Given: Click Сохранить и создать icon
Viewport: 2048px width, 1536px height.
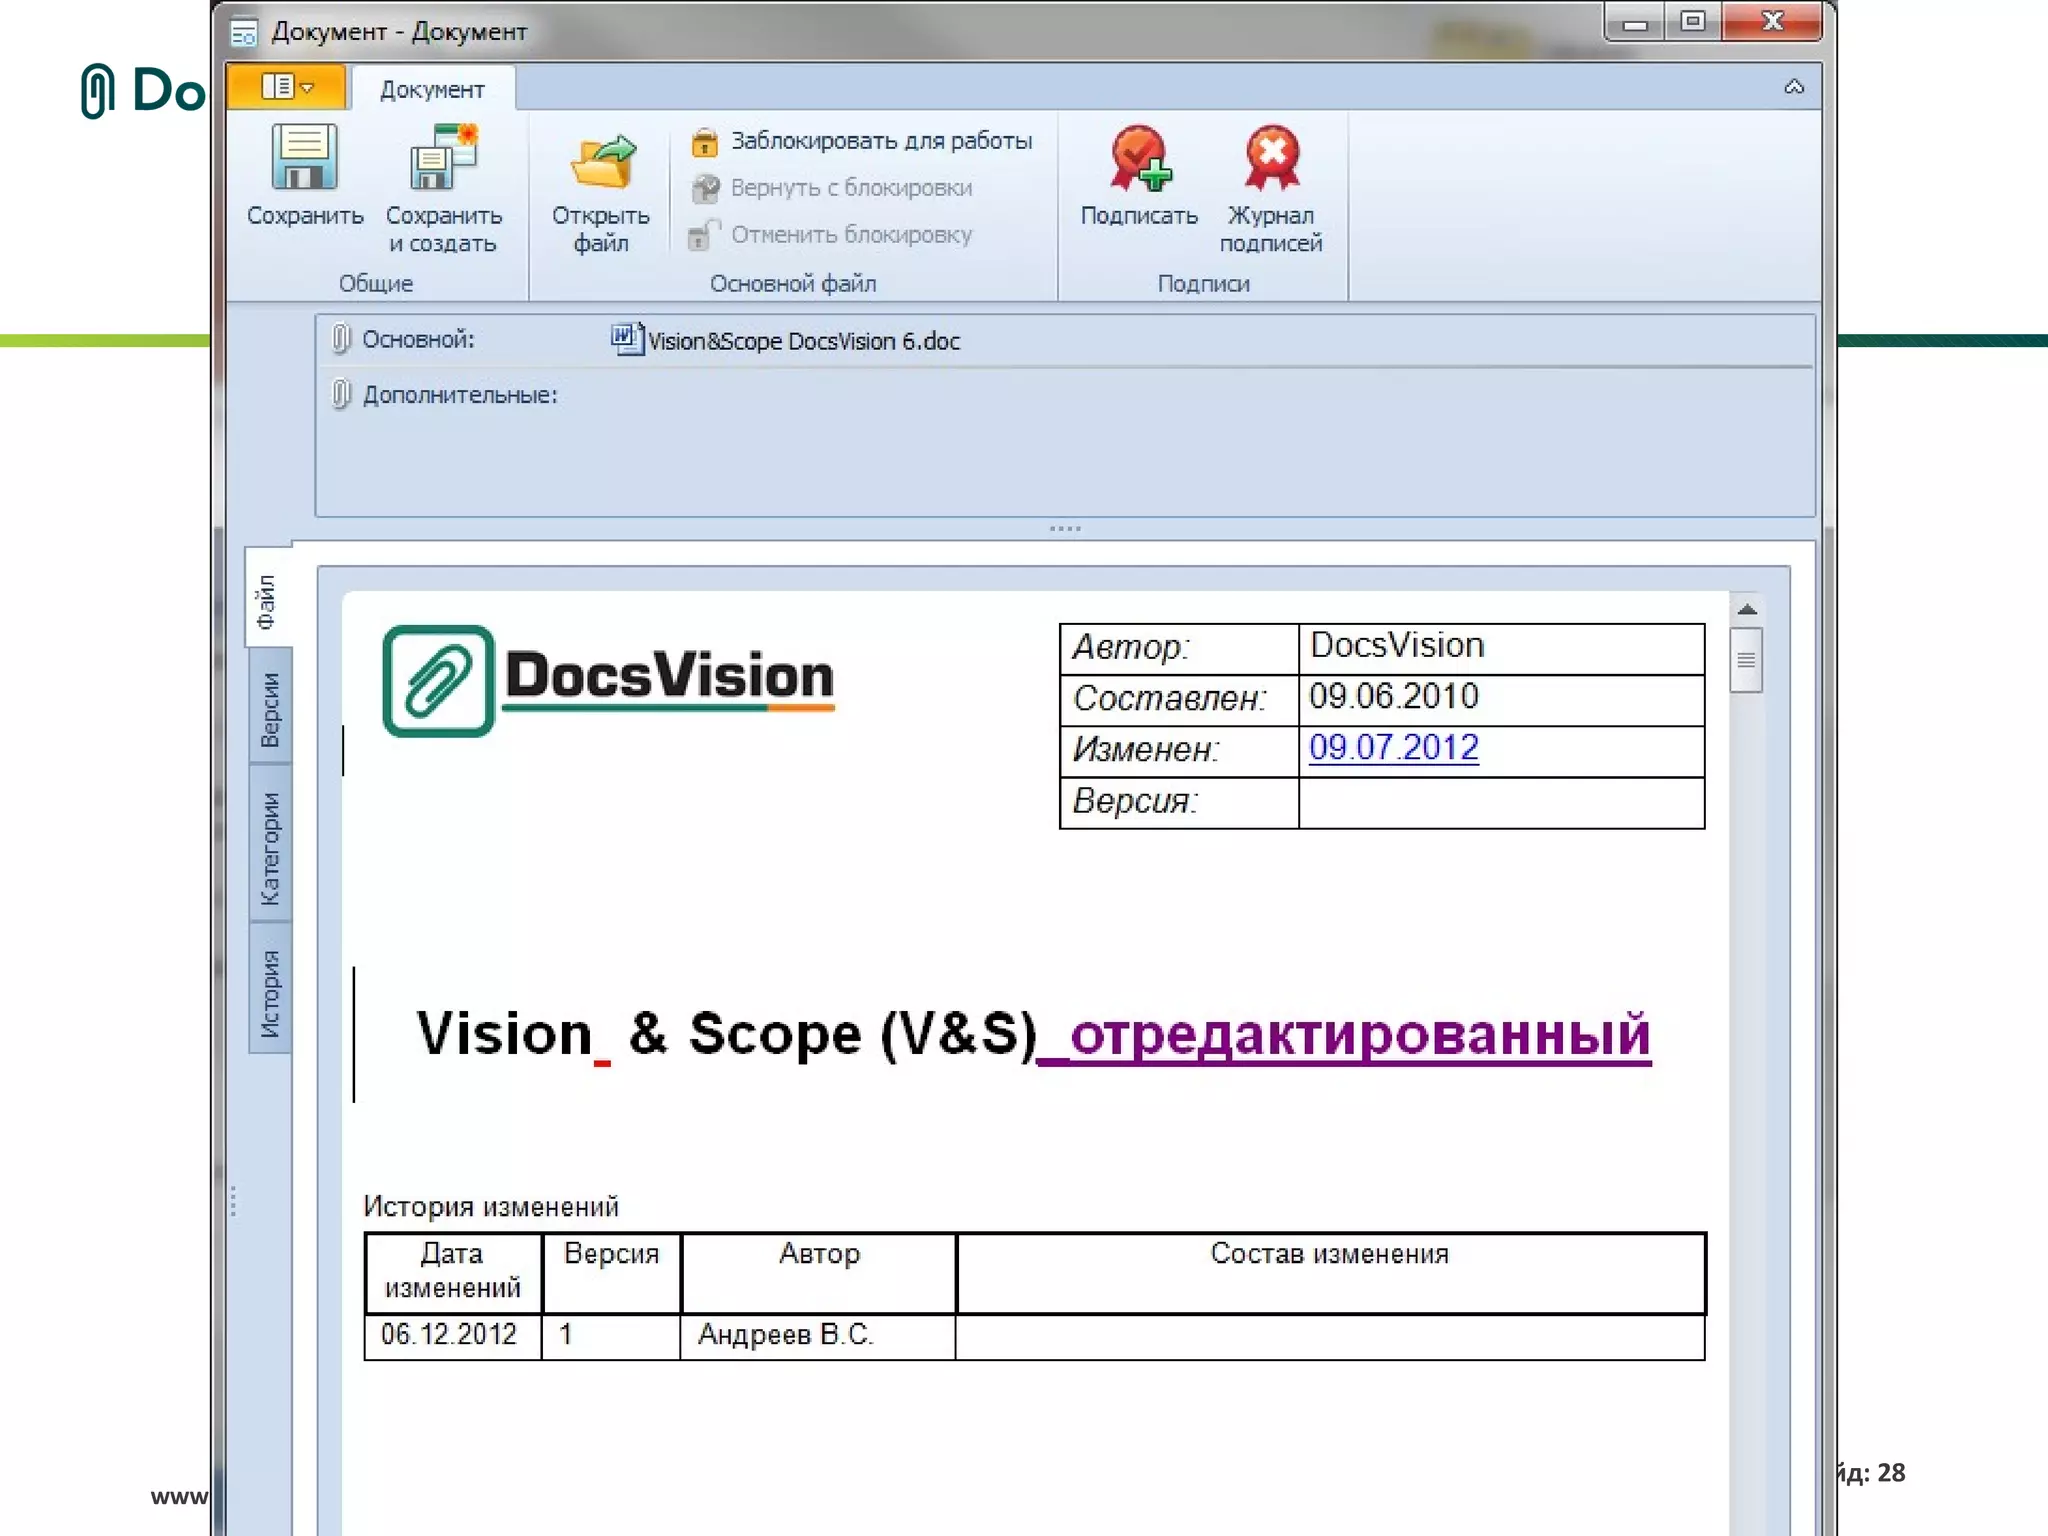Looking at the screenshot, I should pyautogui.click(x=443, y=158).
